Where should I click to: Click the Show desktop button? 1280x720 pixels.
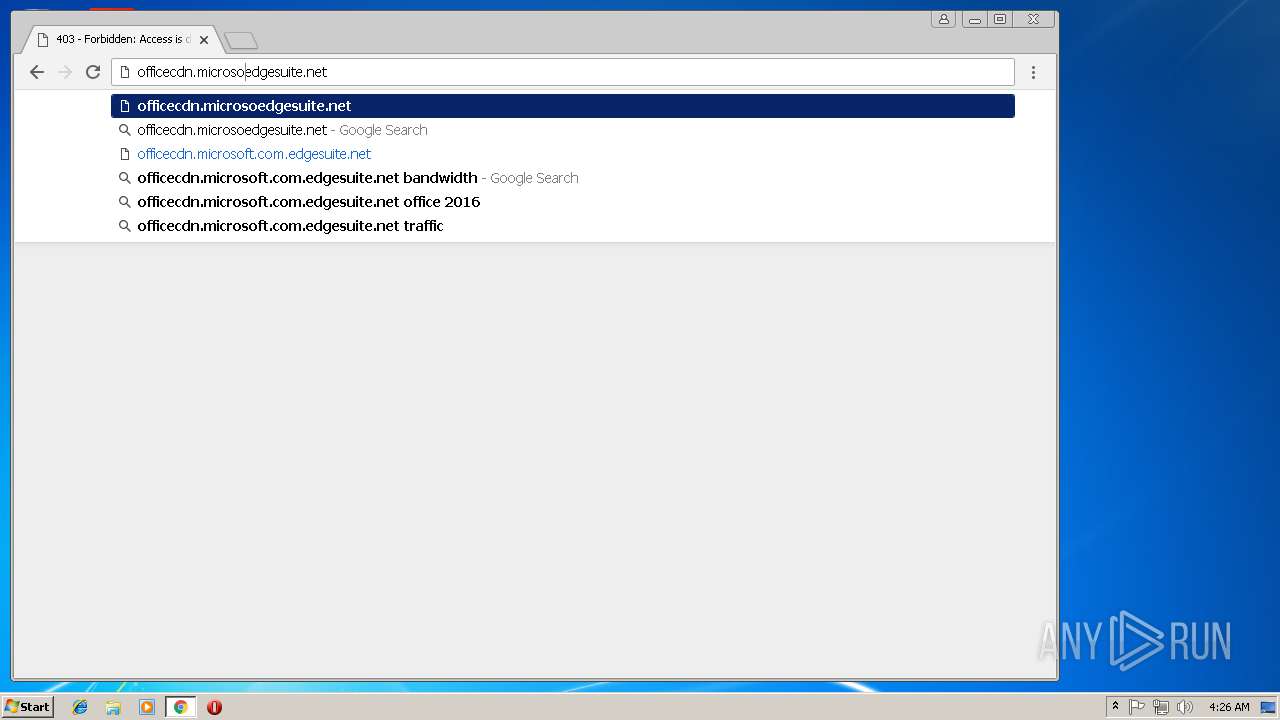(x=1269, y=707)
